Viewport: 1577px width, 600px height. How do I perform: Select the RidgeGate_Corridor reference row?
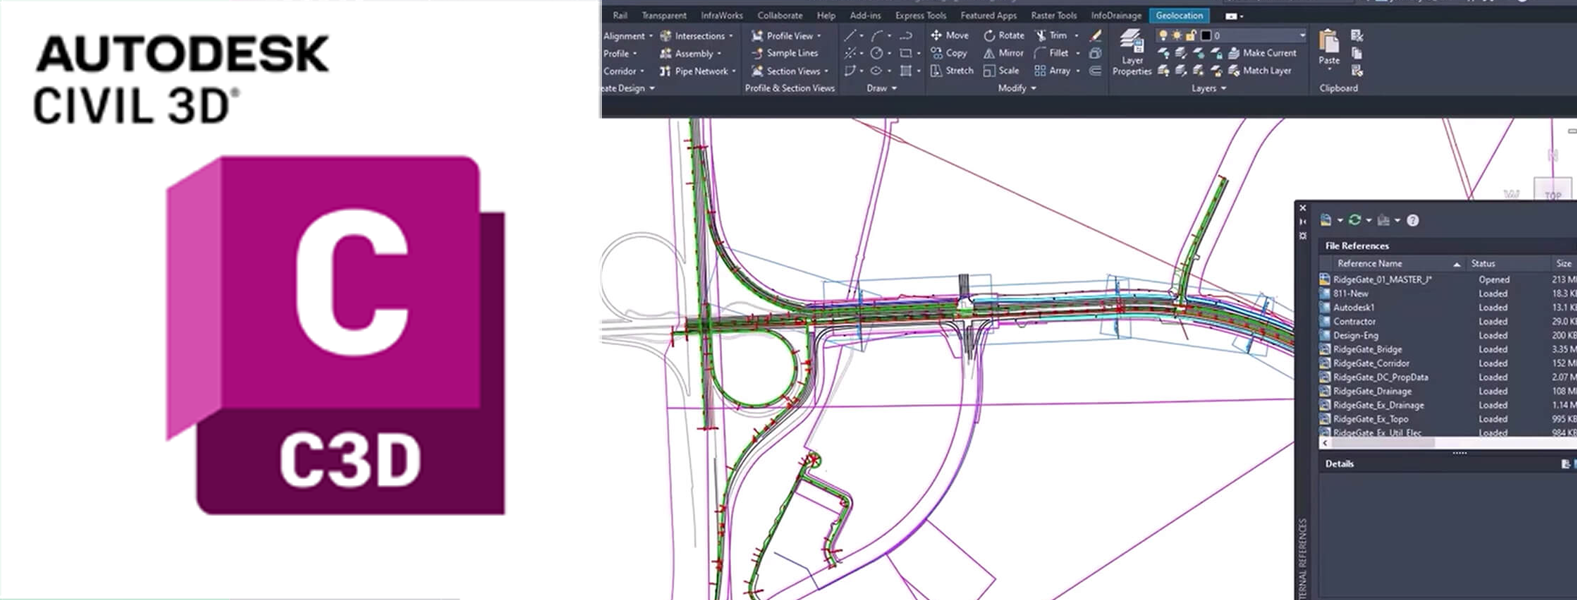point(1448,363)
